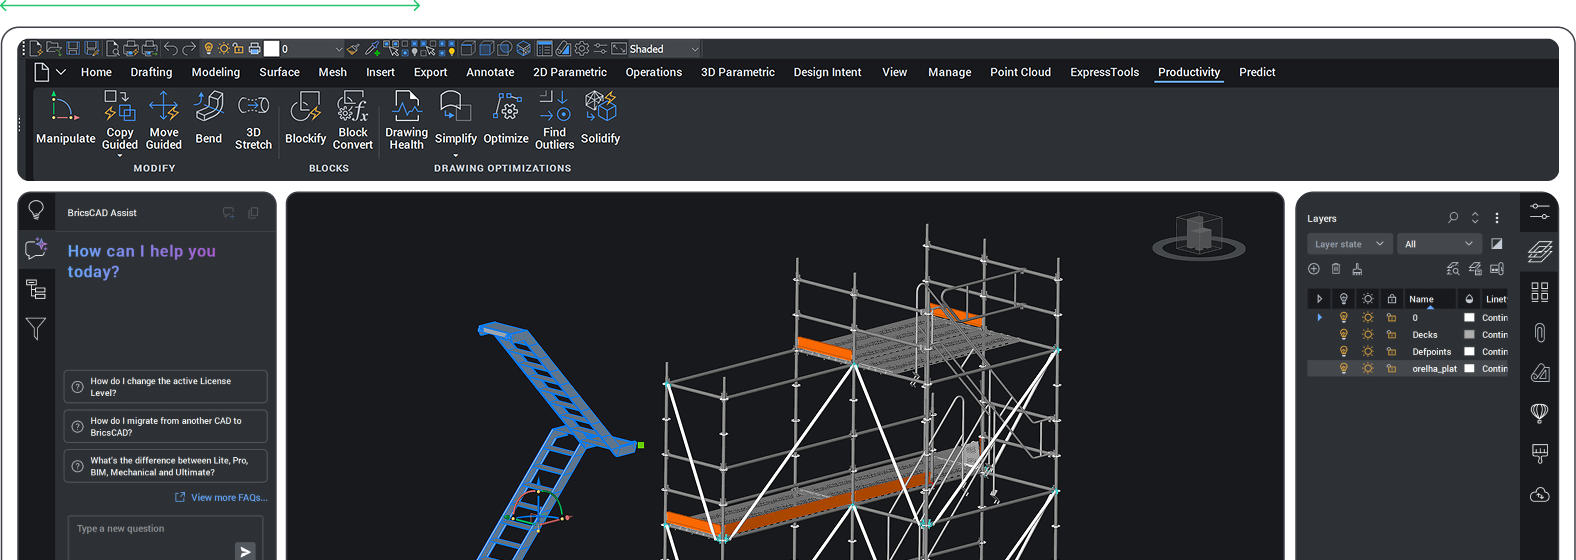Open the Layer state dropdown
The image size is (1576, 560).
1349,244
